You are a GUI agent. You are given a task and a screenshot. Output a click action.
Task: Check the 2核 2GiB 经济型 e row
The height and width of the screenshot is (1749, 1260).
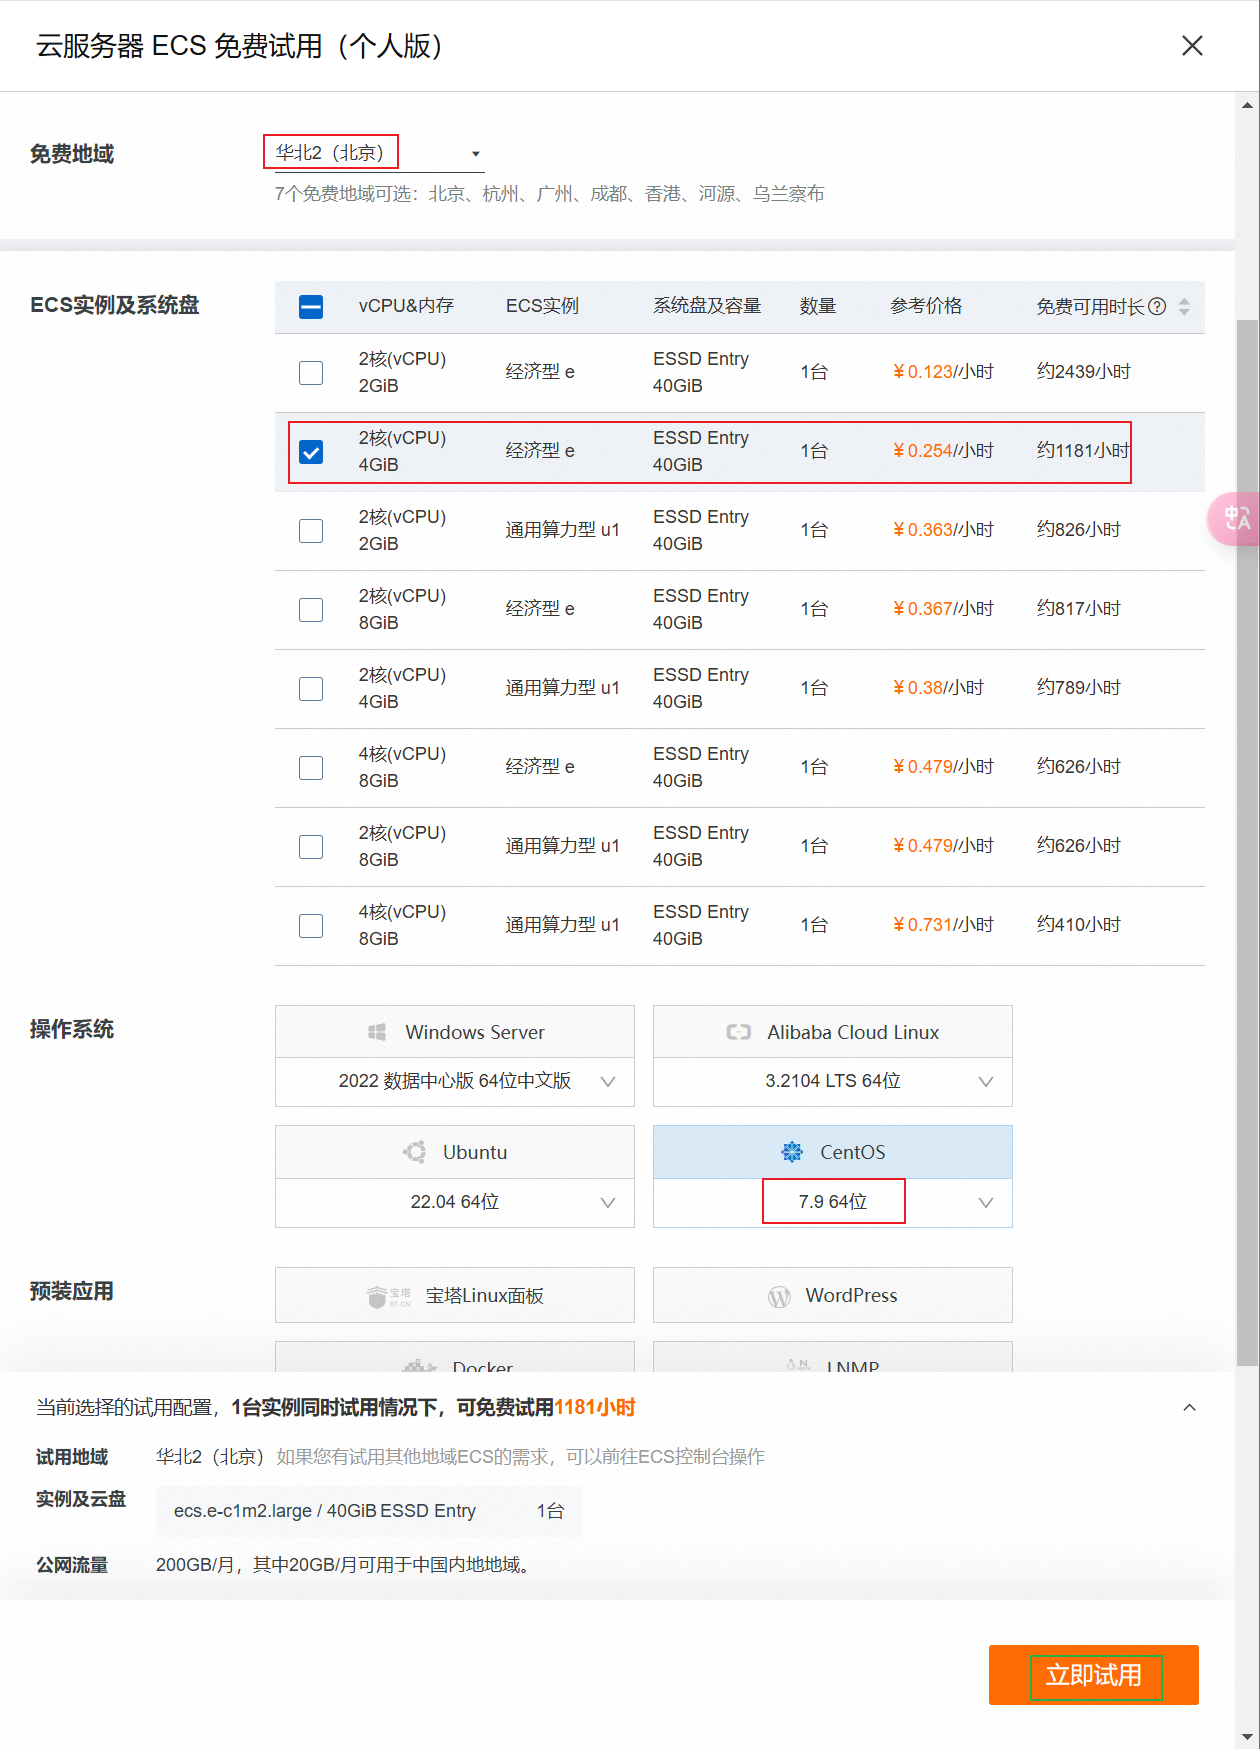point(311,373)
